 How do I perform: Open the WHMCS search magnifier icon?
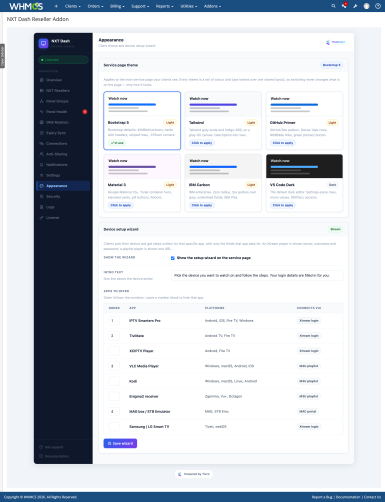tap(333, 6)
